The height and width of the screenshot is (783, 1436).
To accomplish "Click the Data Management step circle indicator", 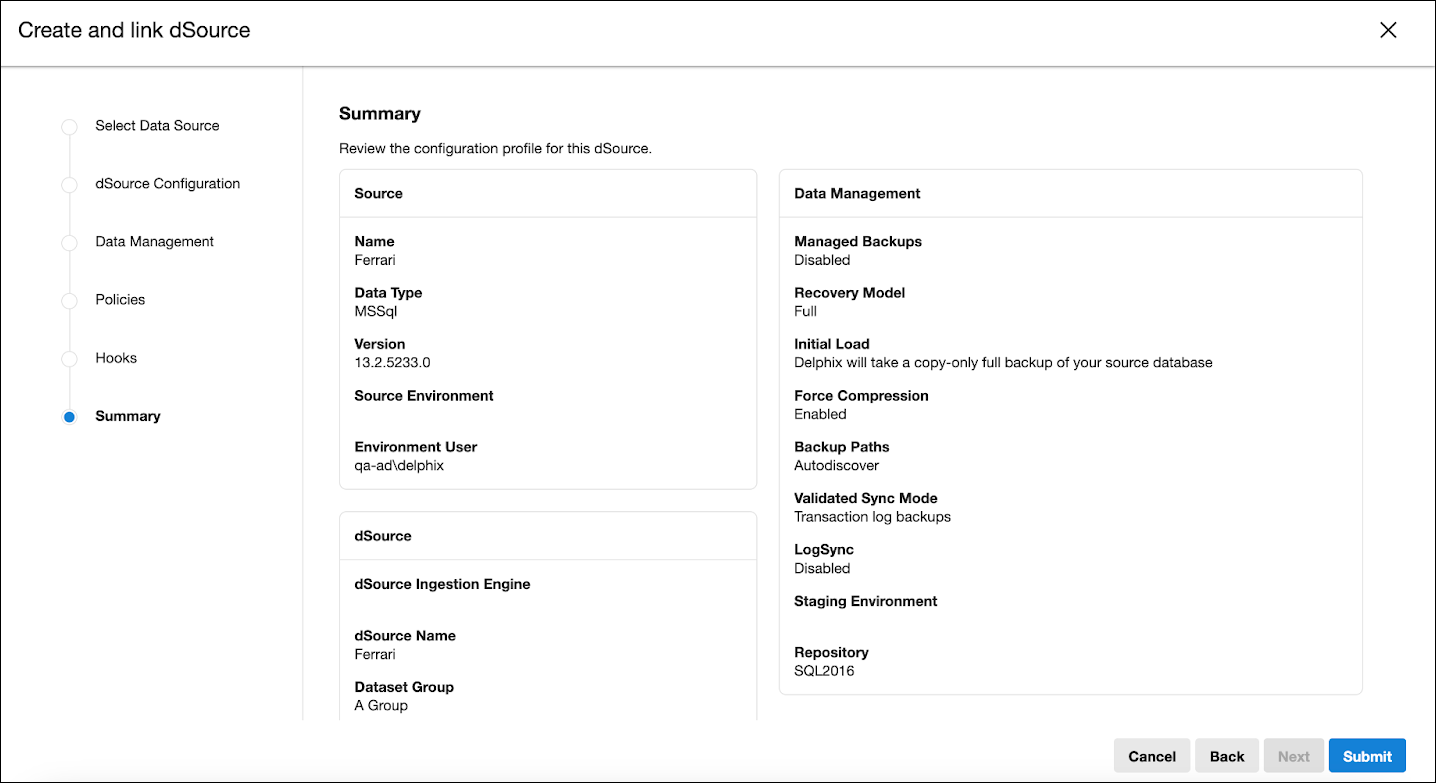I will (69, 243).
